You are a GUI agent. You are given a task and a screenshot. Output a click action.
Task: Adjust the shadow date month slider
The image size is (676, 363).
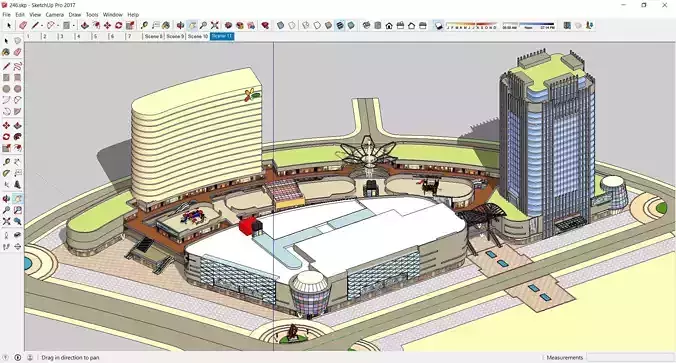(472, 25)
